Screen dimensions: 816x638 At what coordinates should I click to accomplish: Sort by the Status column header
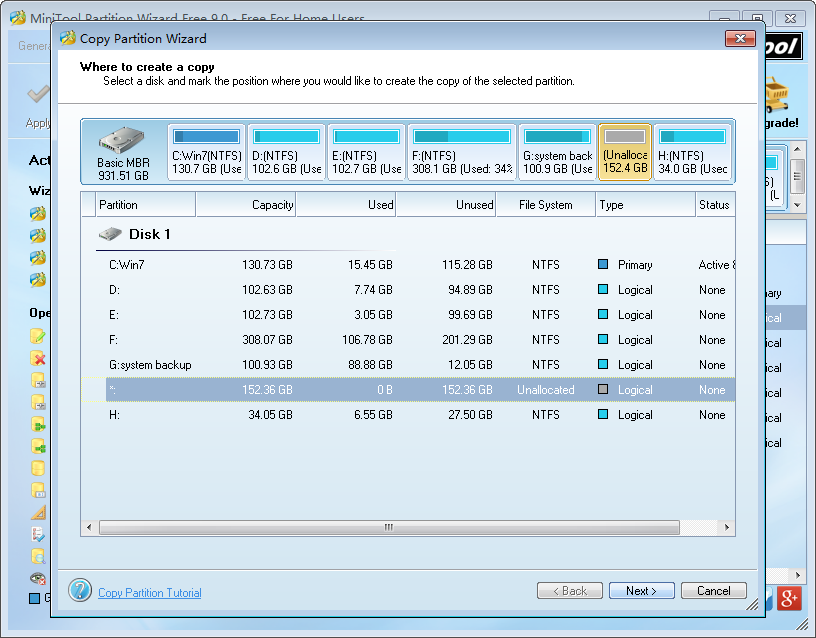(715, 205)
